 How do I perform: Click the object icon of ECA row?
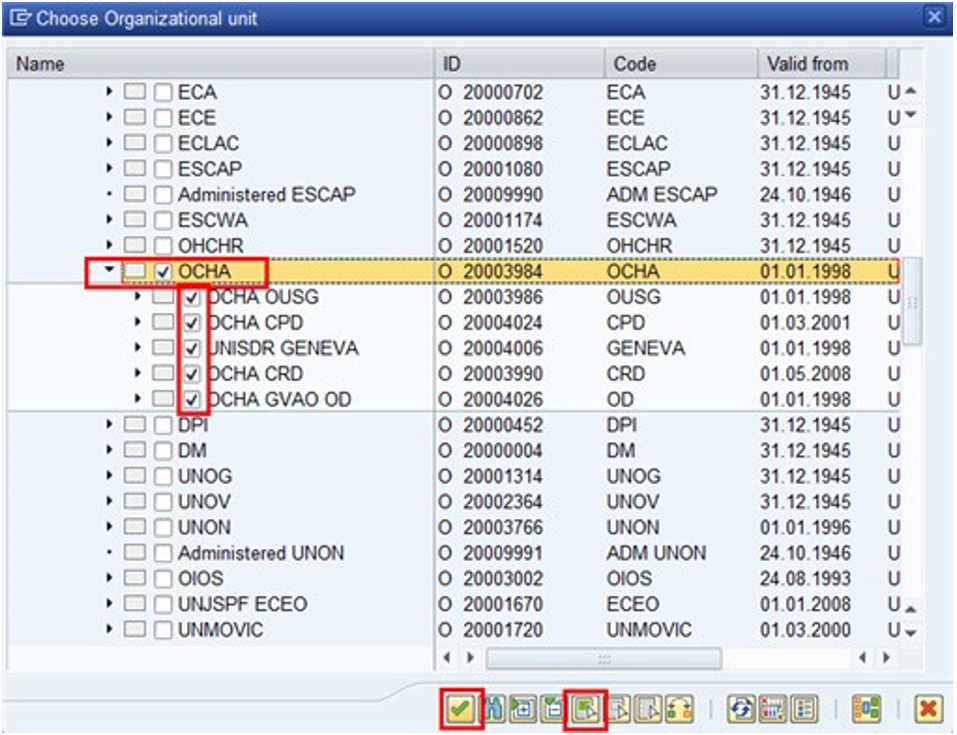pos(134,92)
